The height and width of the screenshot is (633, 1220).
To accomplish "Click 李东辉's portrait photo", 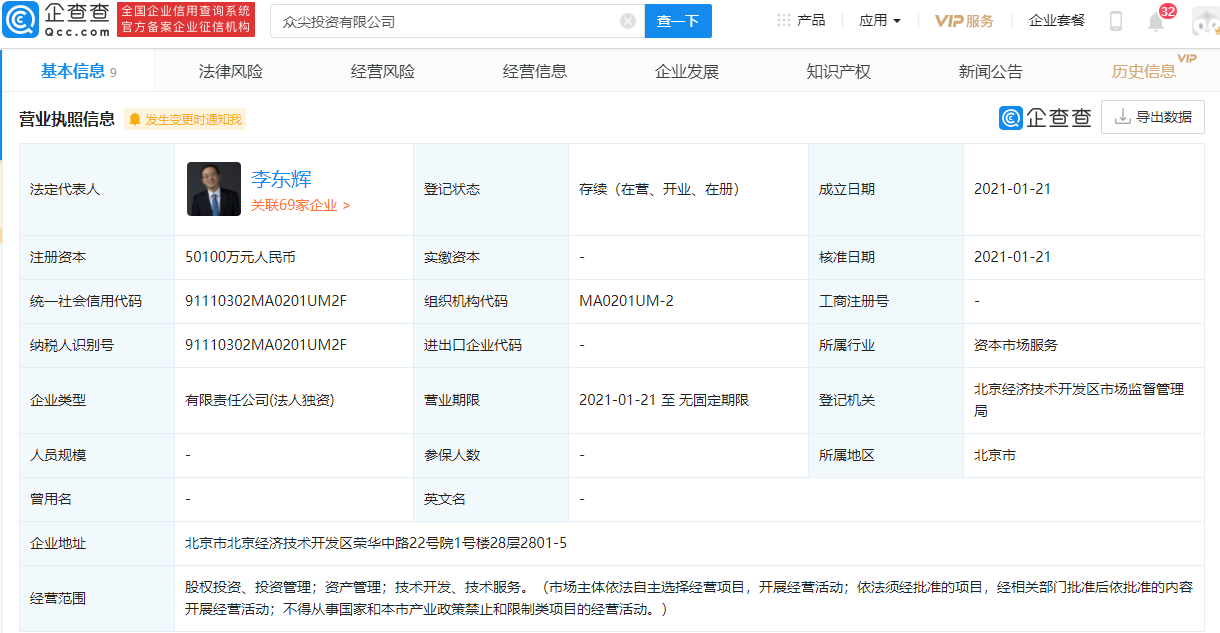I will [213, 189].
